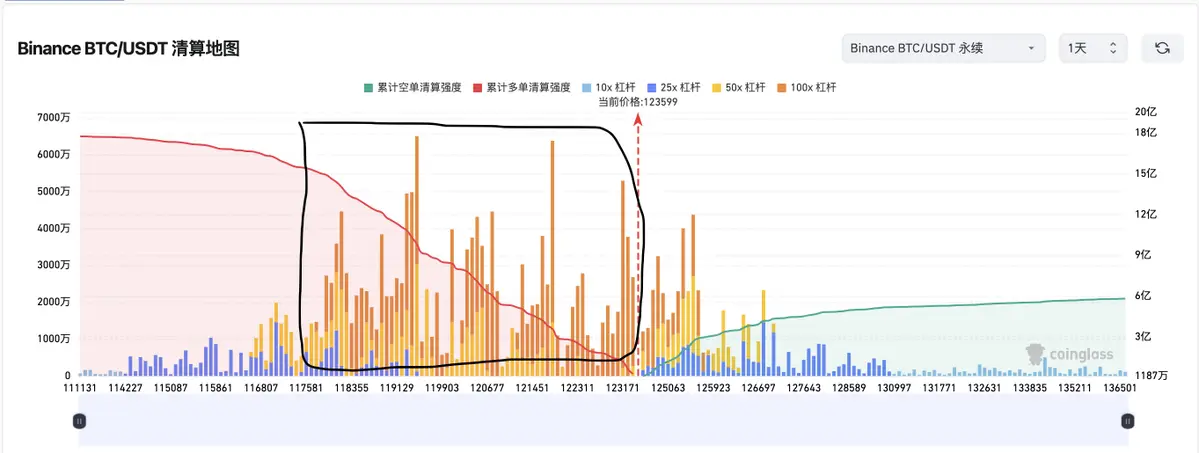This screenshot has height=453, width=1199.
Task: Click x-axis label 114227
Action: pyautogui.click(x=125, y=388)
